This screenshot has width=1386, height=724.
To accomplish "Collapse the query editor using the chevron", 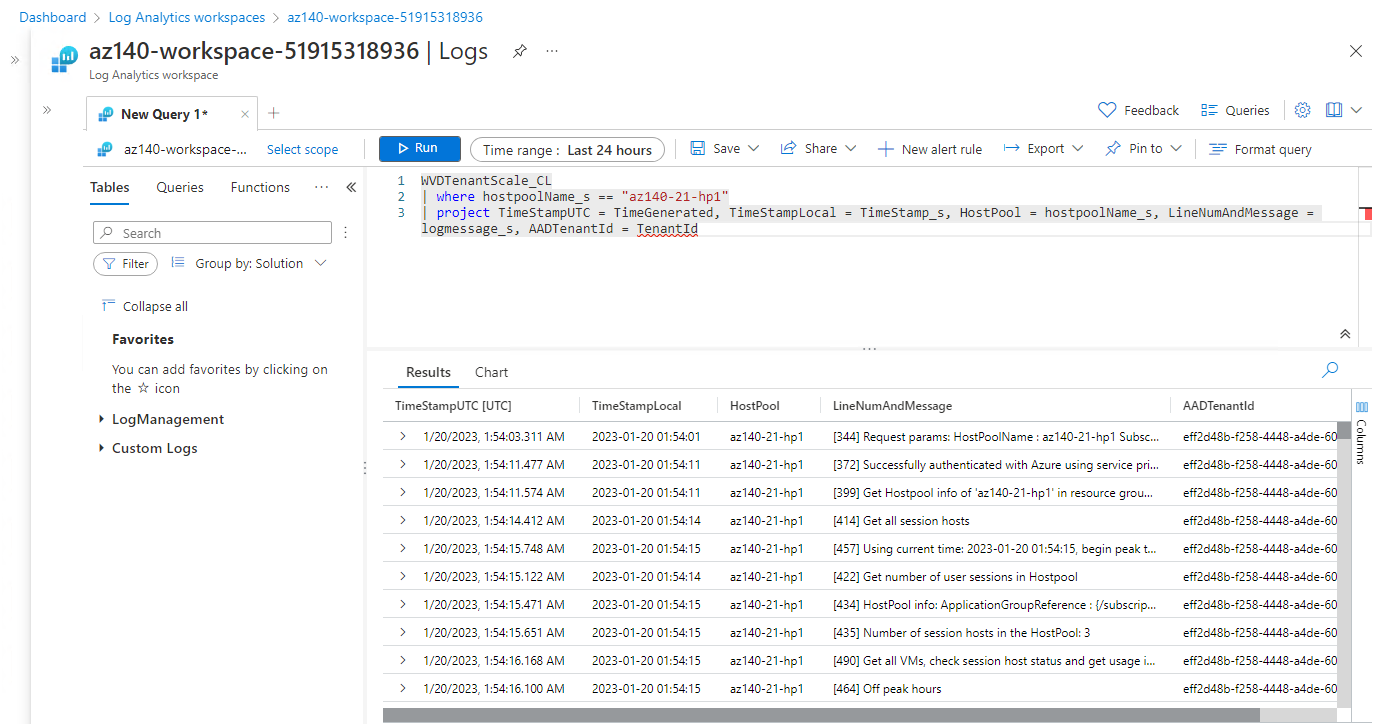I will [1345, 333].
